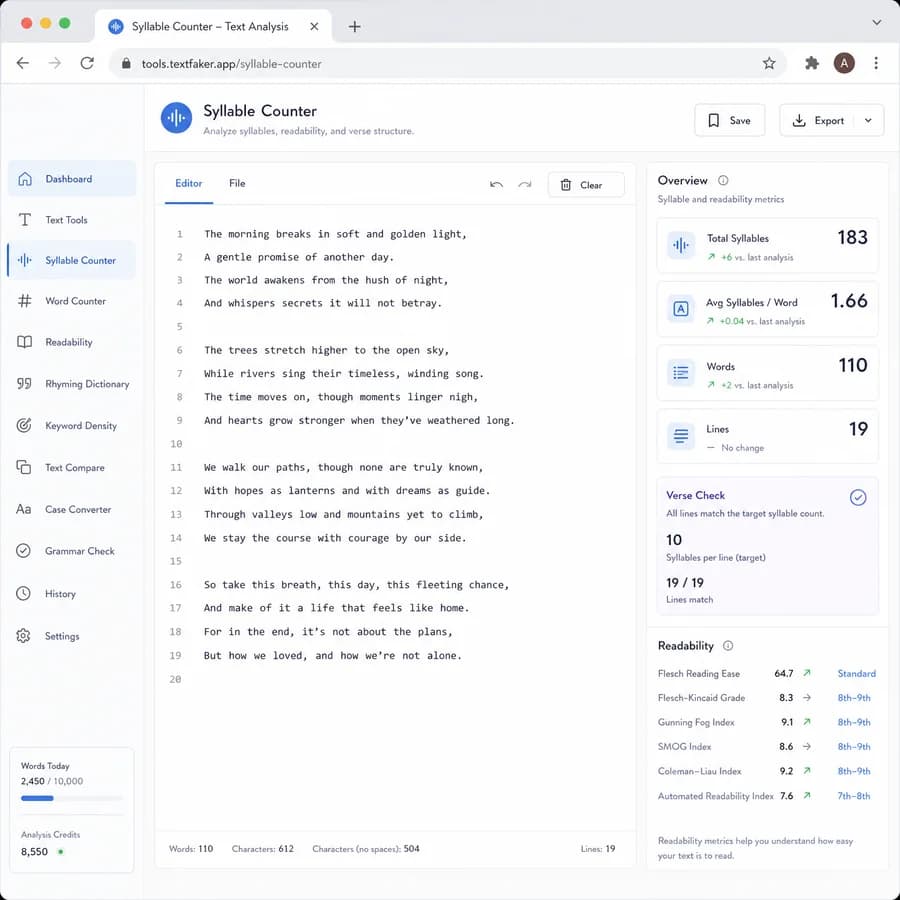Click the Flesch-Kincaid 8th–9th grade link
900x900 pixels.
coord(854,698)
